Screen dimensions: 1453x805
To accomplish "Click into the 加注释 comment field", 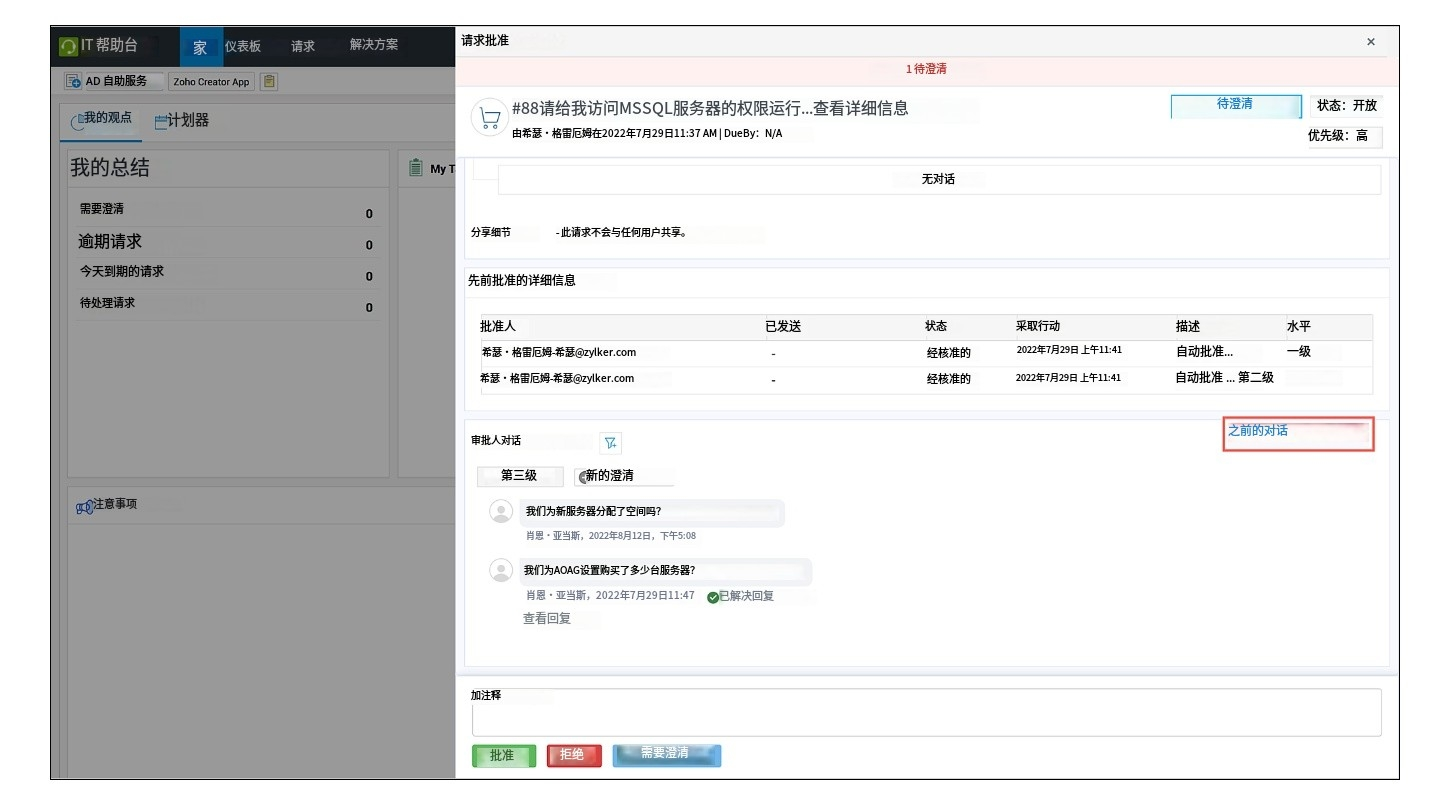I will tap(925, 714).
